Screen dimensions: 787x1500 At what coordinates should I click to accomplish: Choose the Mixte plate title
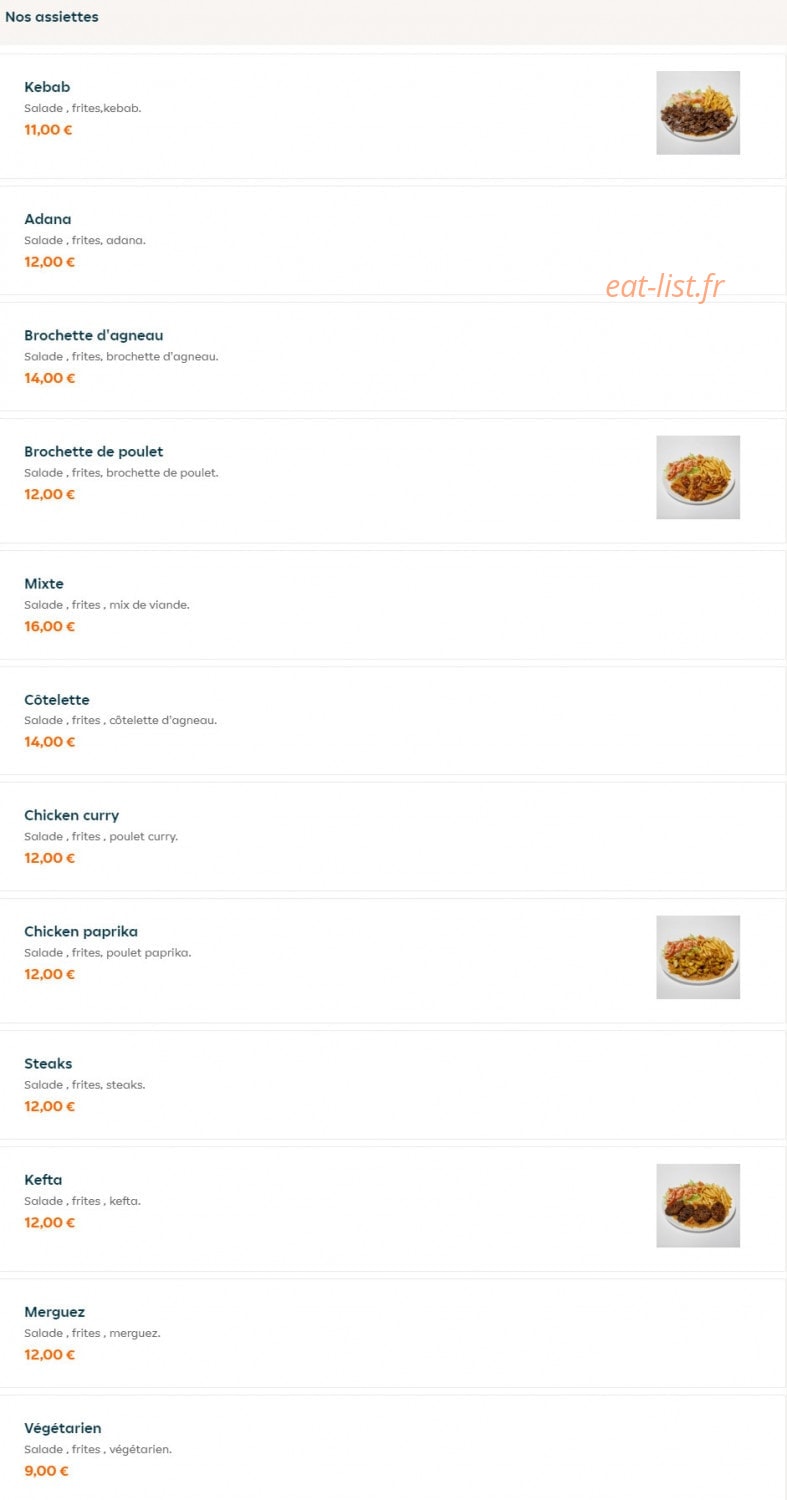tap(44, 583)
